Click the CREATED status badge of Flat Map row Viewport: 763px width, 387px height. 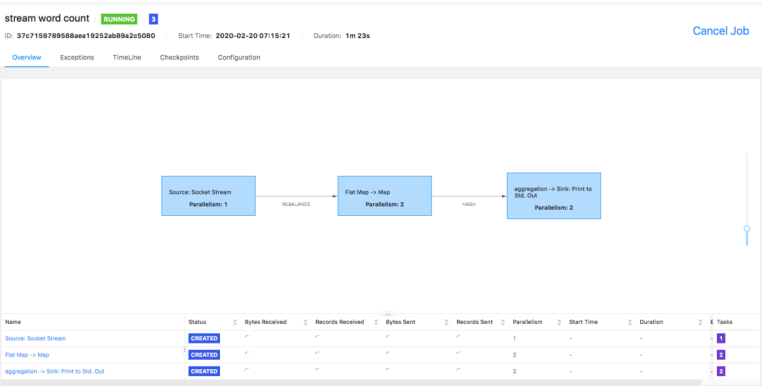coord(204,355)
